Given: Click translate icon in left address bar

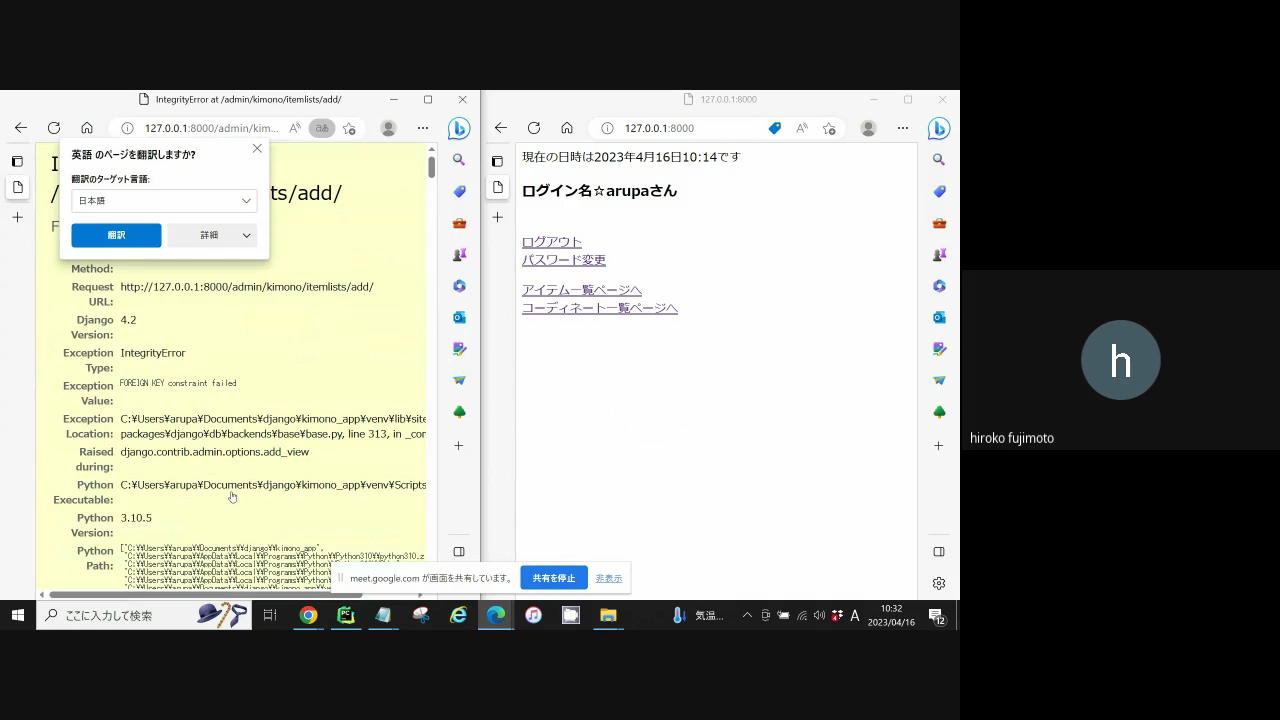Looking at the screenshot, I should [x=322, y=128].
